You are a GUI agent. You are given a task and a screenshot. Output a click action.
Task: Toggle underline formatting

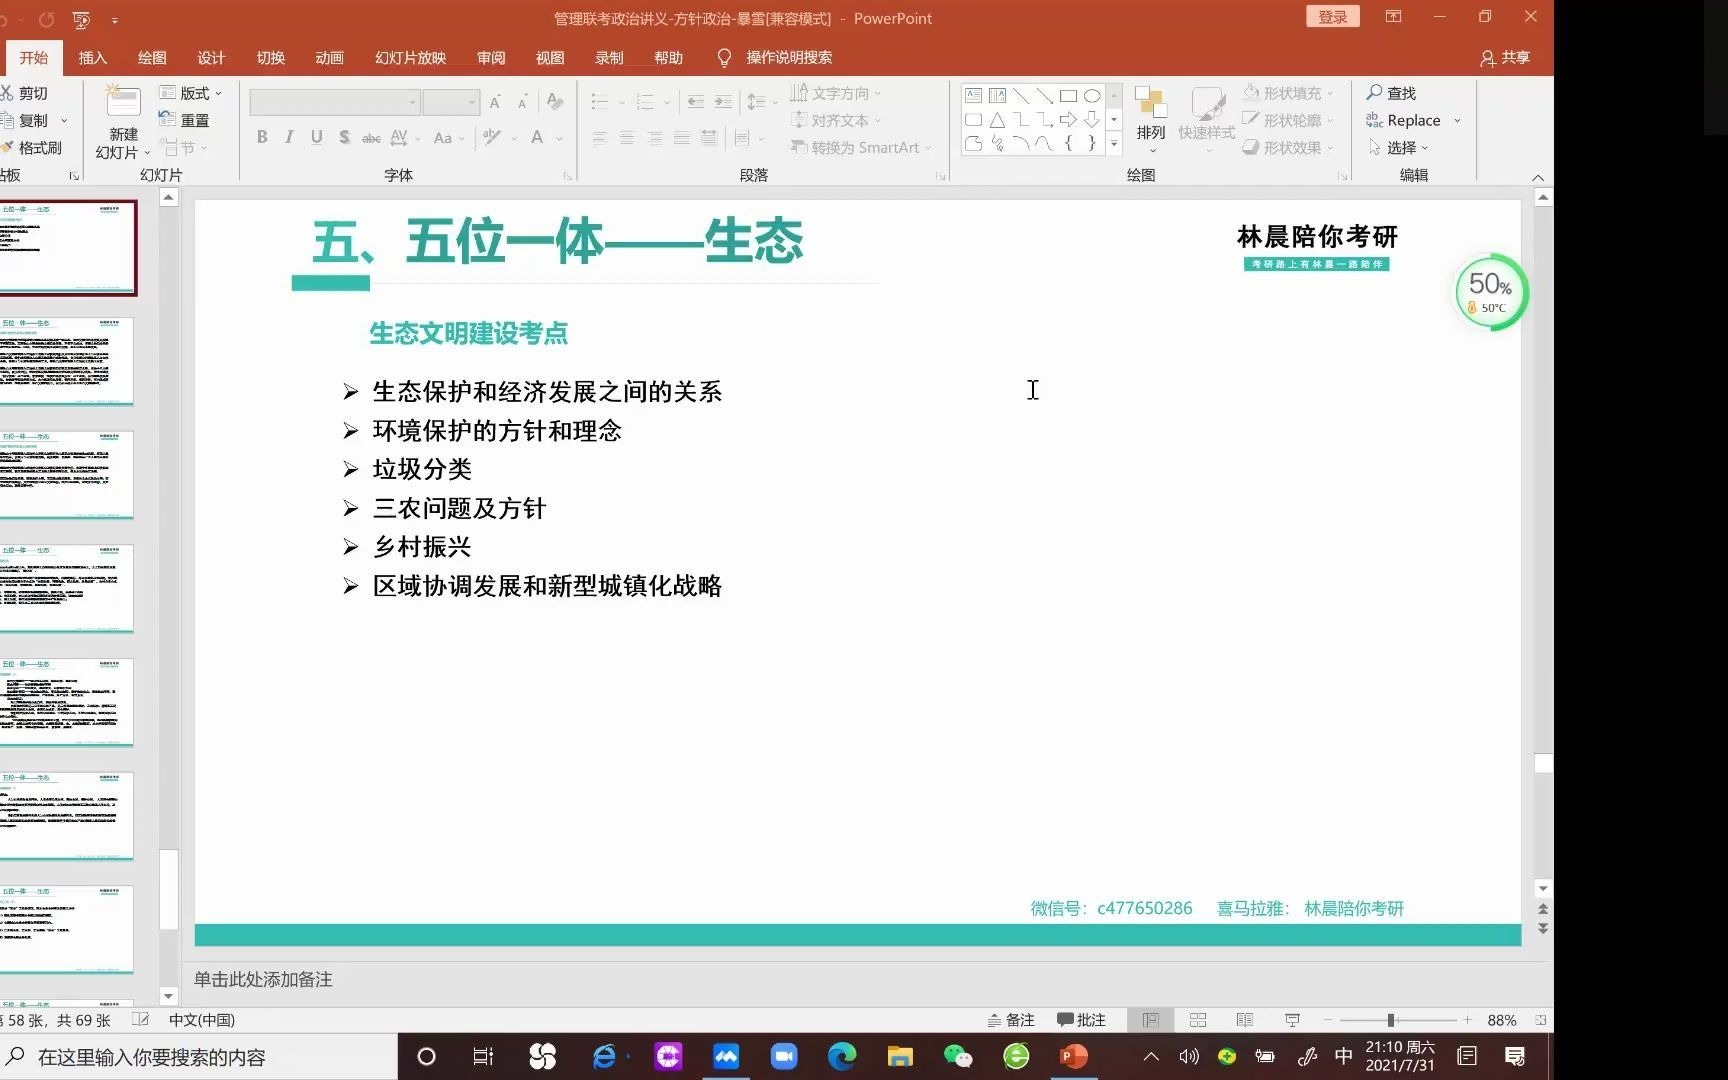(x=316, y=137)
